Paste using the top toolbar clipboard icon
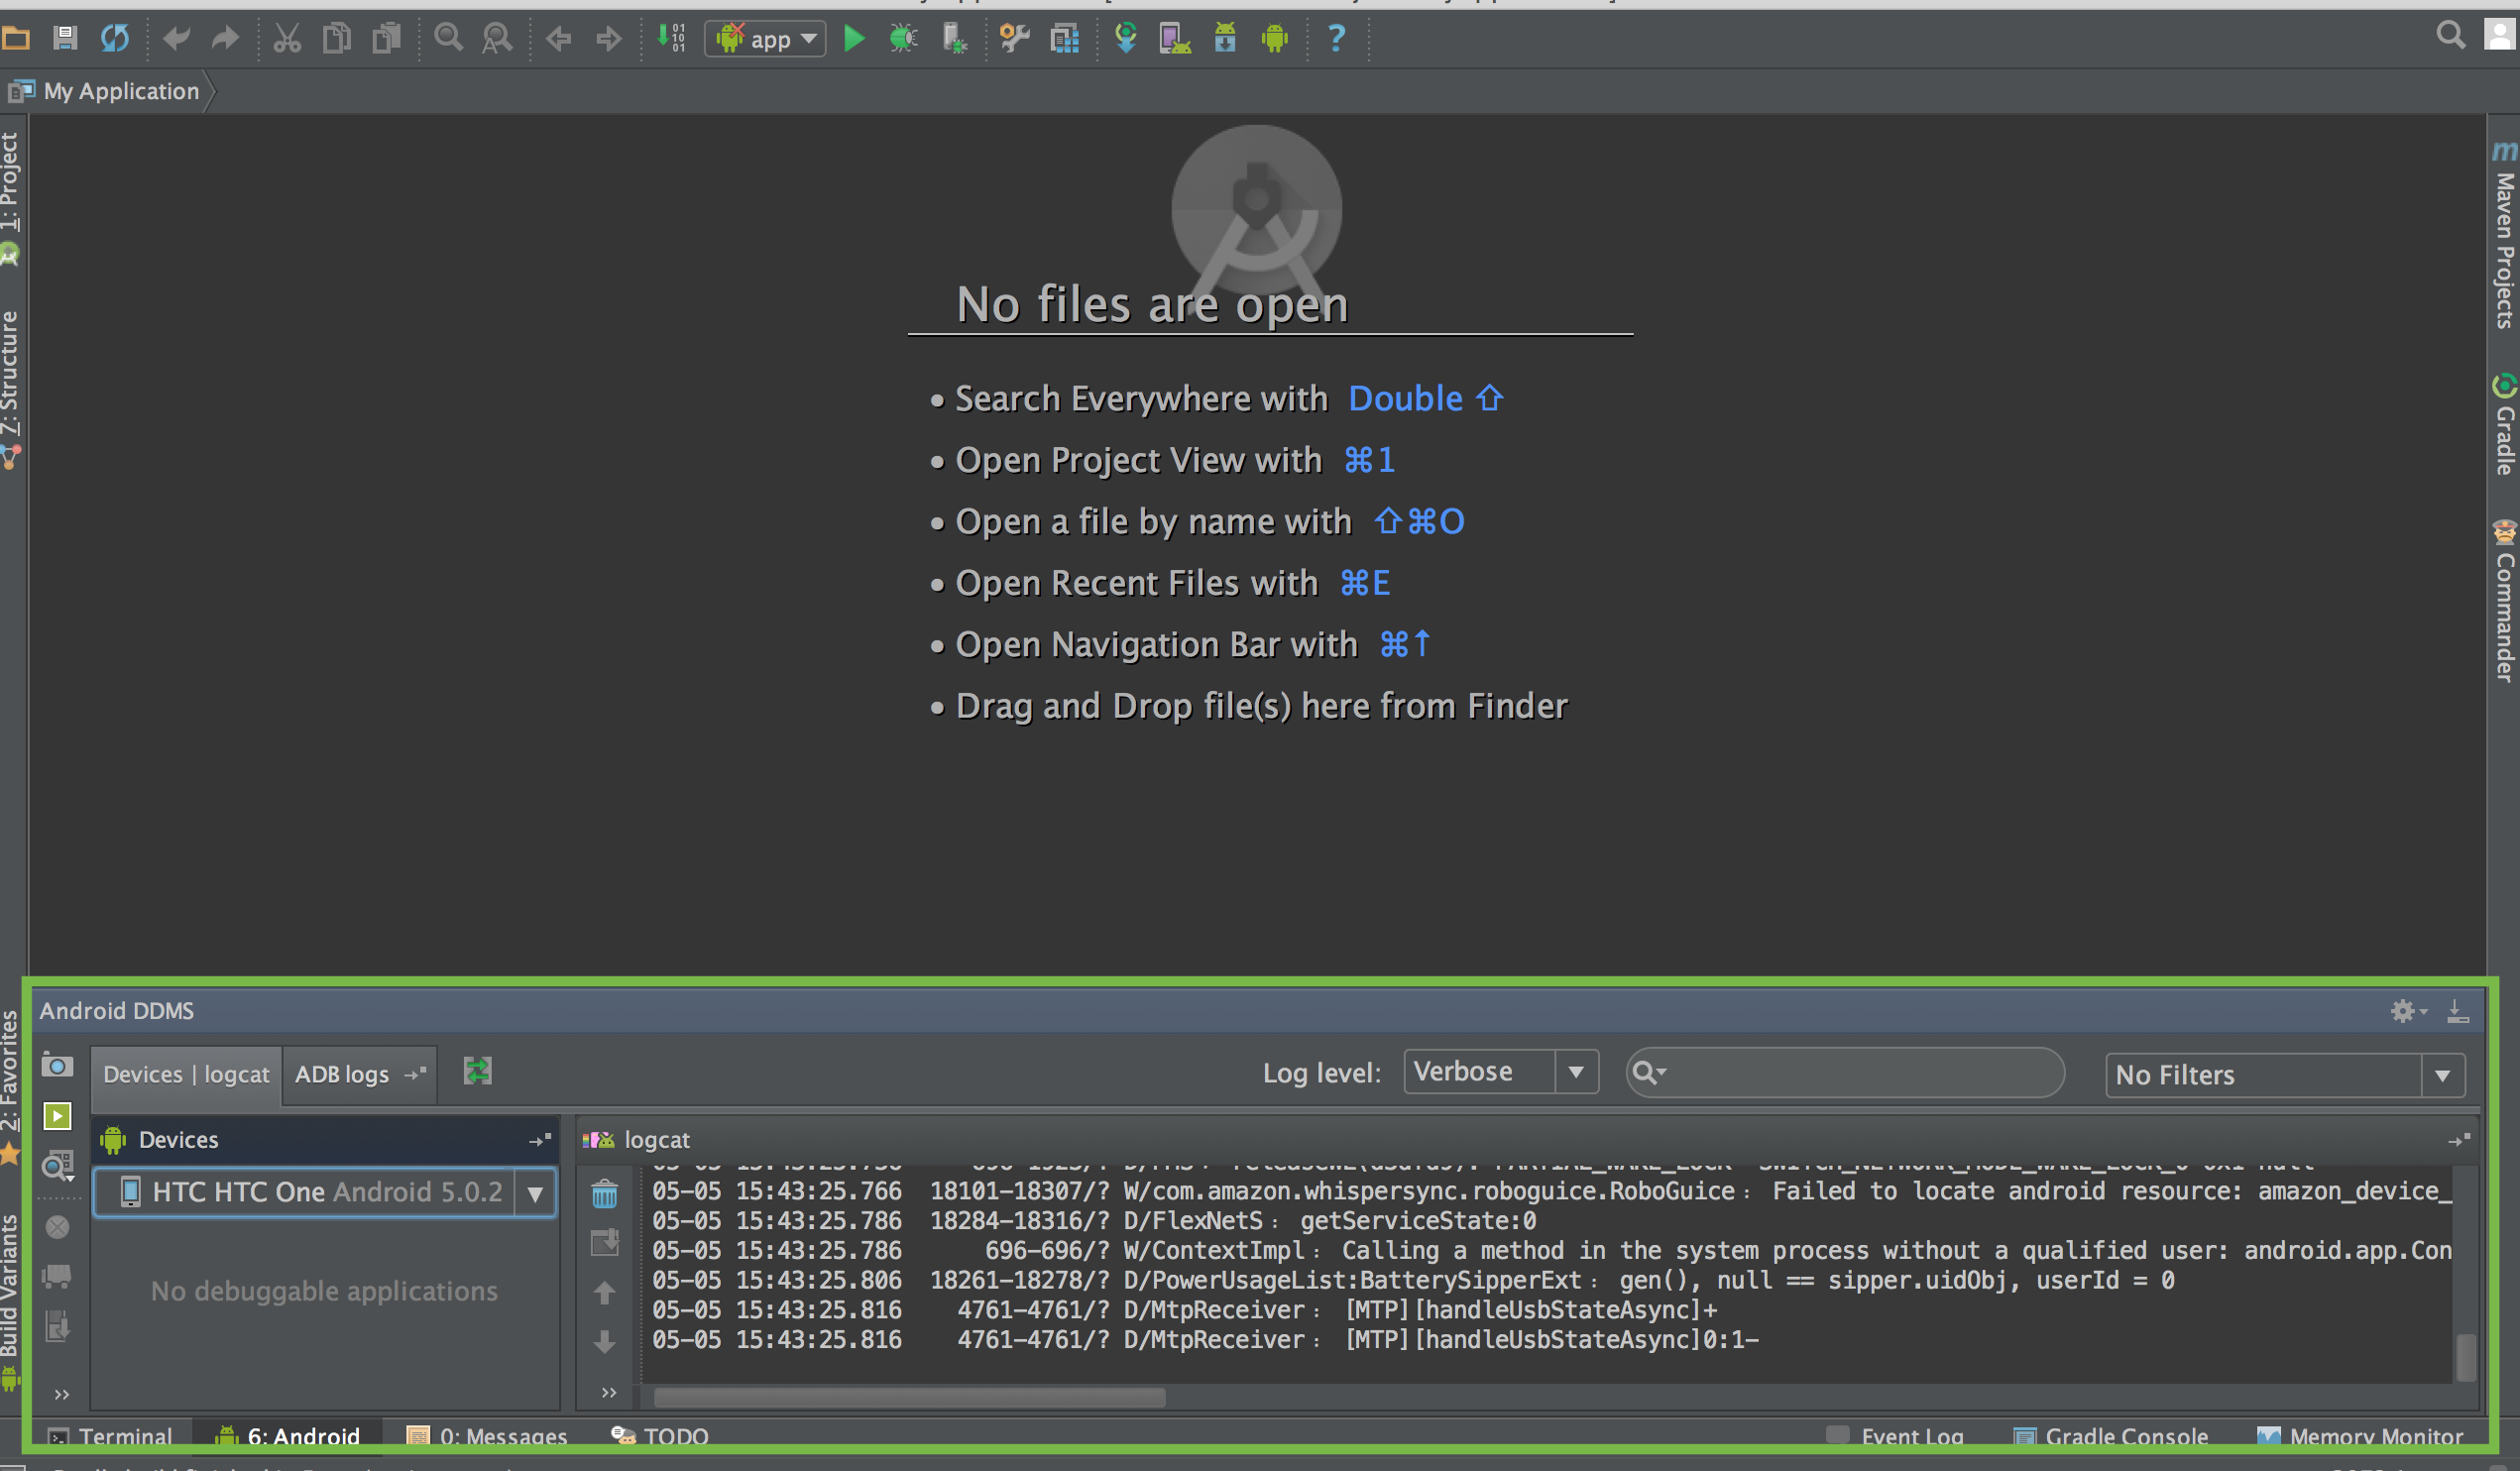This screenshot has width=2520, height=1471. click(386, 38)
